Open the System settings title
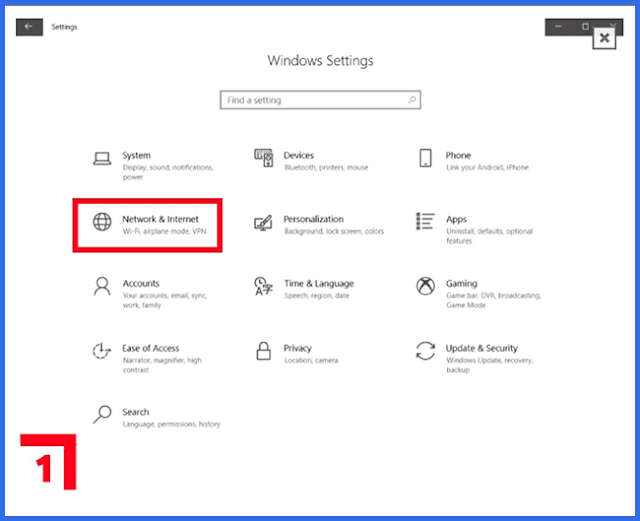The image size is (640, 521). tap(137, 155)
